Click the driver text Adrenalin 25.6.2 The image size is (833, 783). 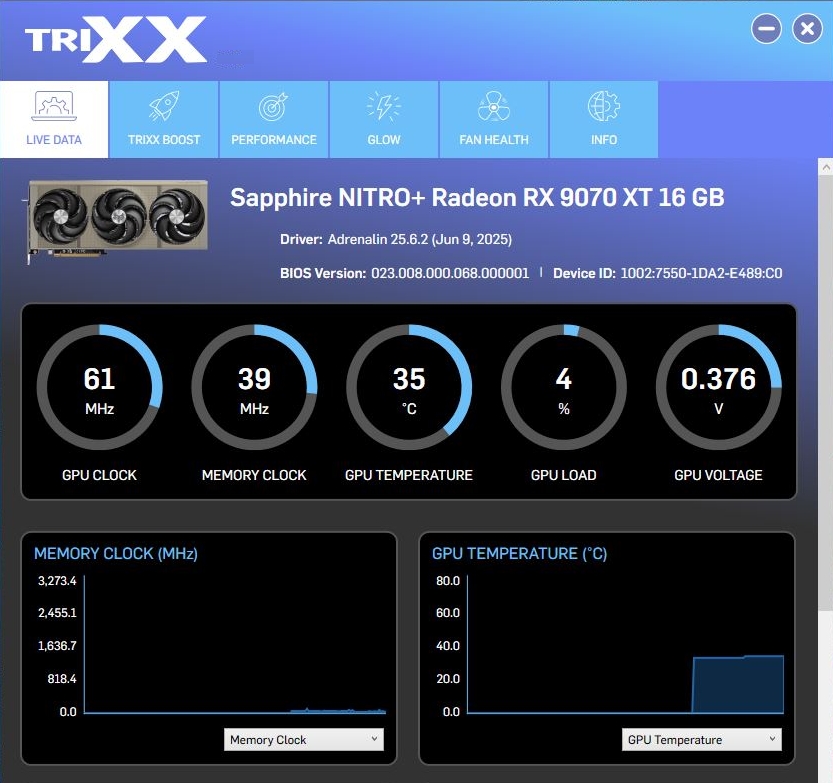pyautogui.click(x=420, y=239)
